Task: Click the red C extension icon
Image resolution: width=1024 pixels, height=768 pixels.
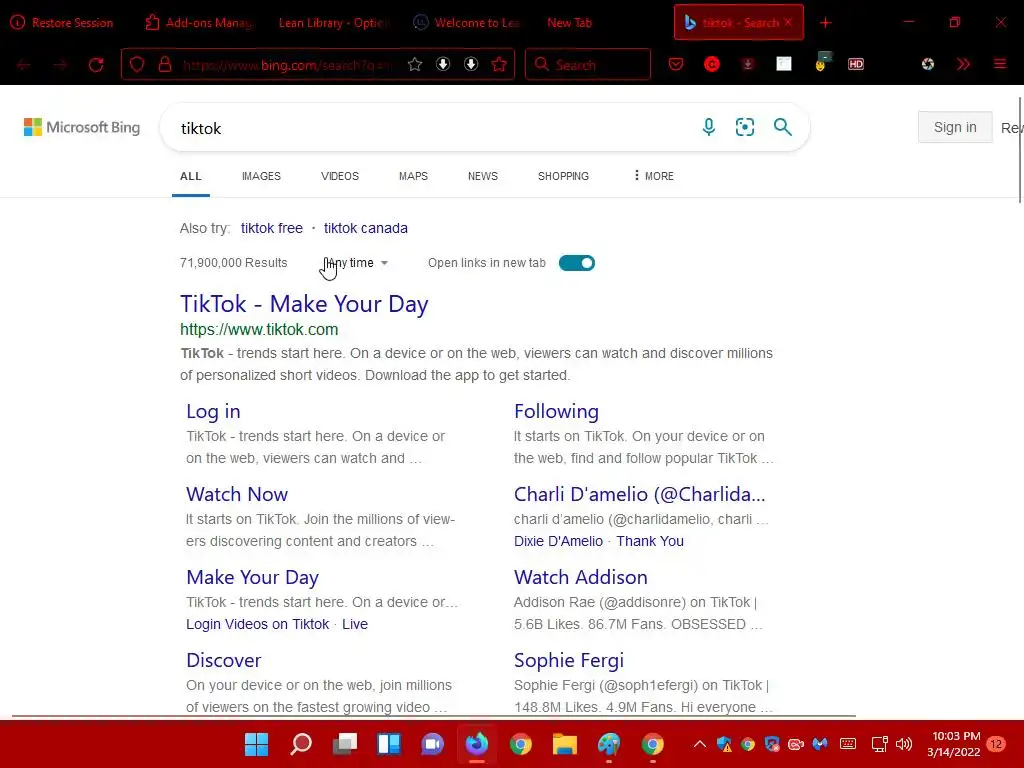Action: [x=712, y=64]
